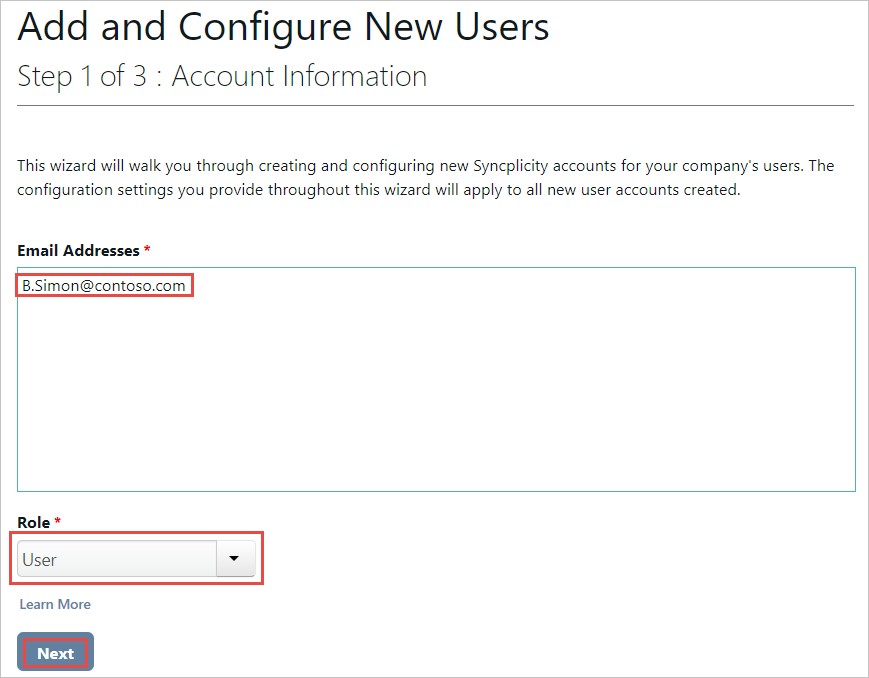Click the red asterisk beside Email Addresses
Viewport: 869px width, 678px height.
(147, 250)
